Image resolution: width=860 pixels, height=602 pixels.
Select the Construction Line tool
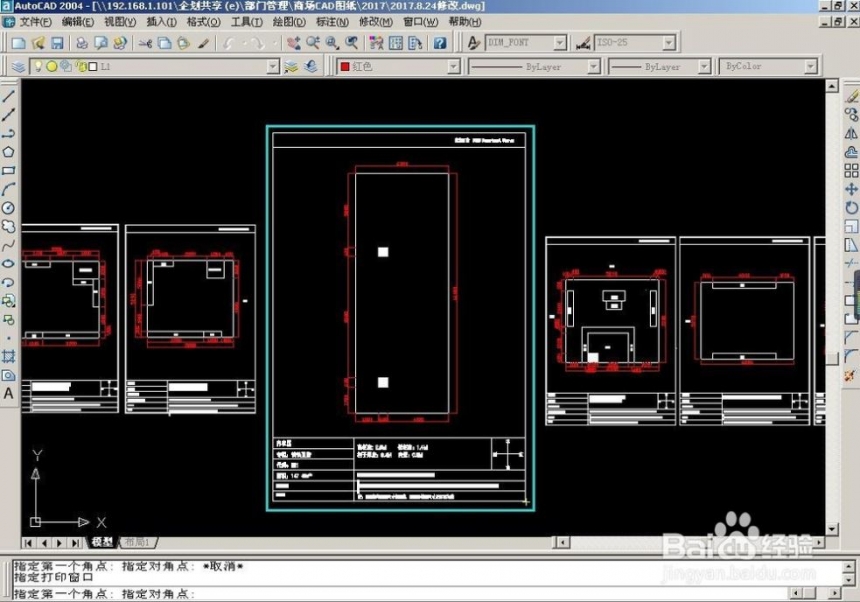pyautogui.click(x=9, y=115)
